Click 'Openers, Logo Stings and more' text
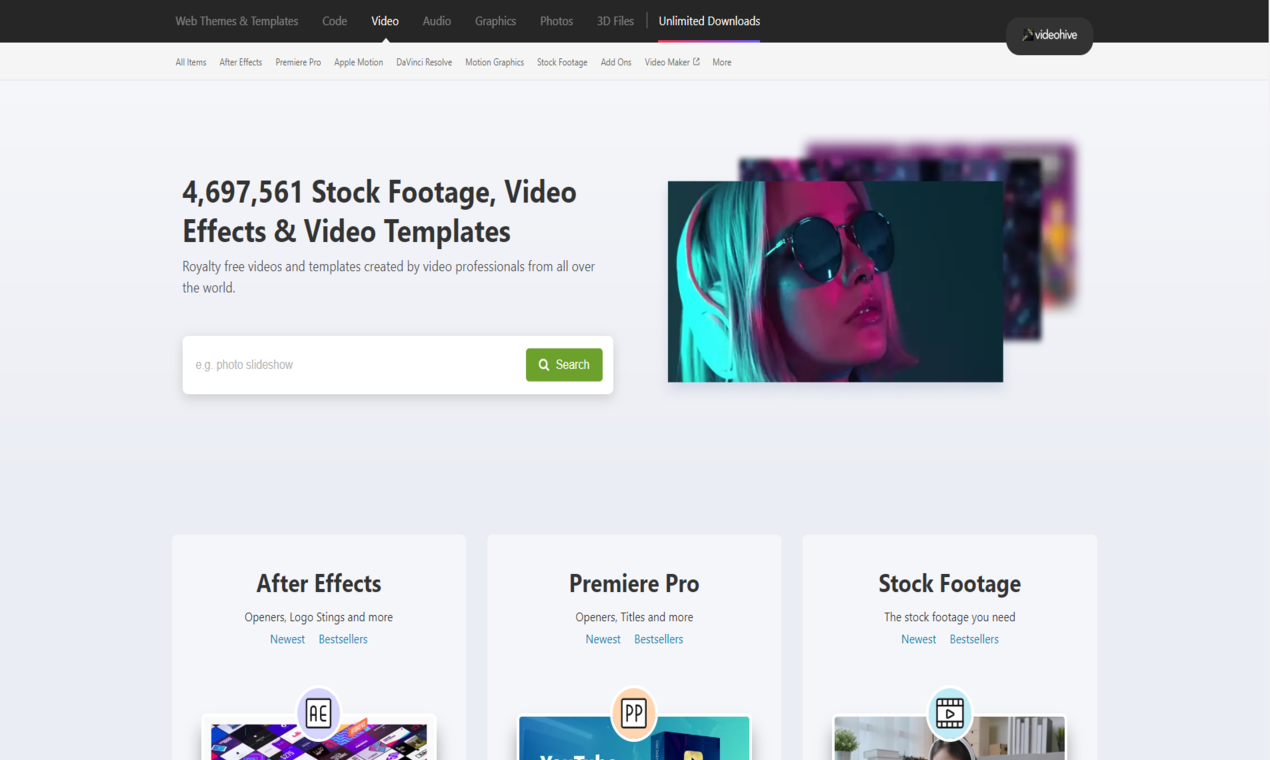This screenshot has height=760, width=1270. [x=318, y=617]
